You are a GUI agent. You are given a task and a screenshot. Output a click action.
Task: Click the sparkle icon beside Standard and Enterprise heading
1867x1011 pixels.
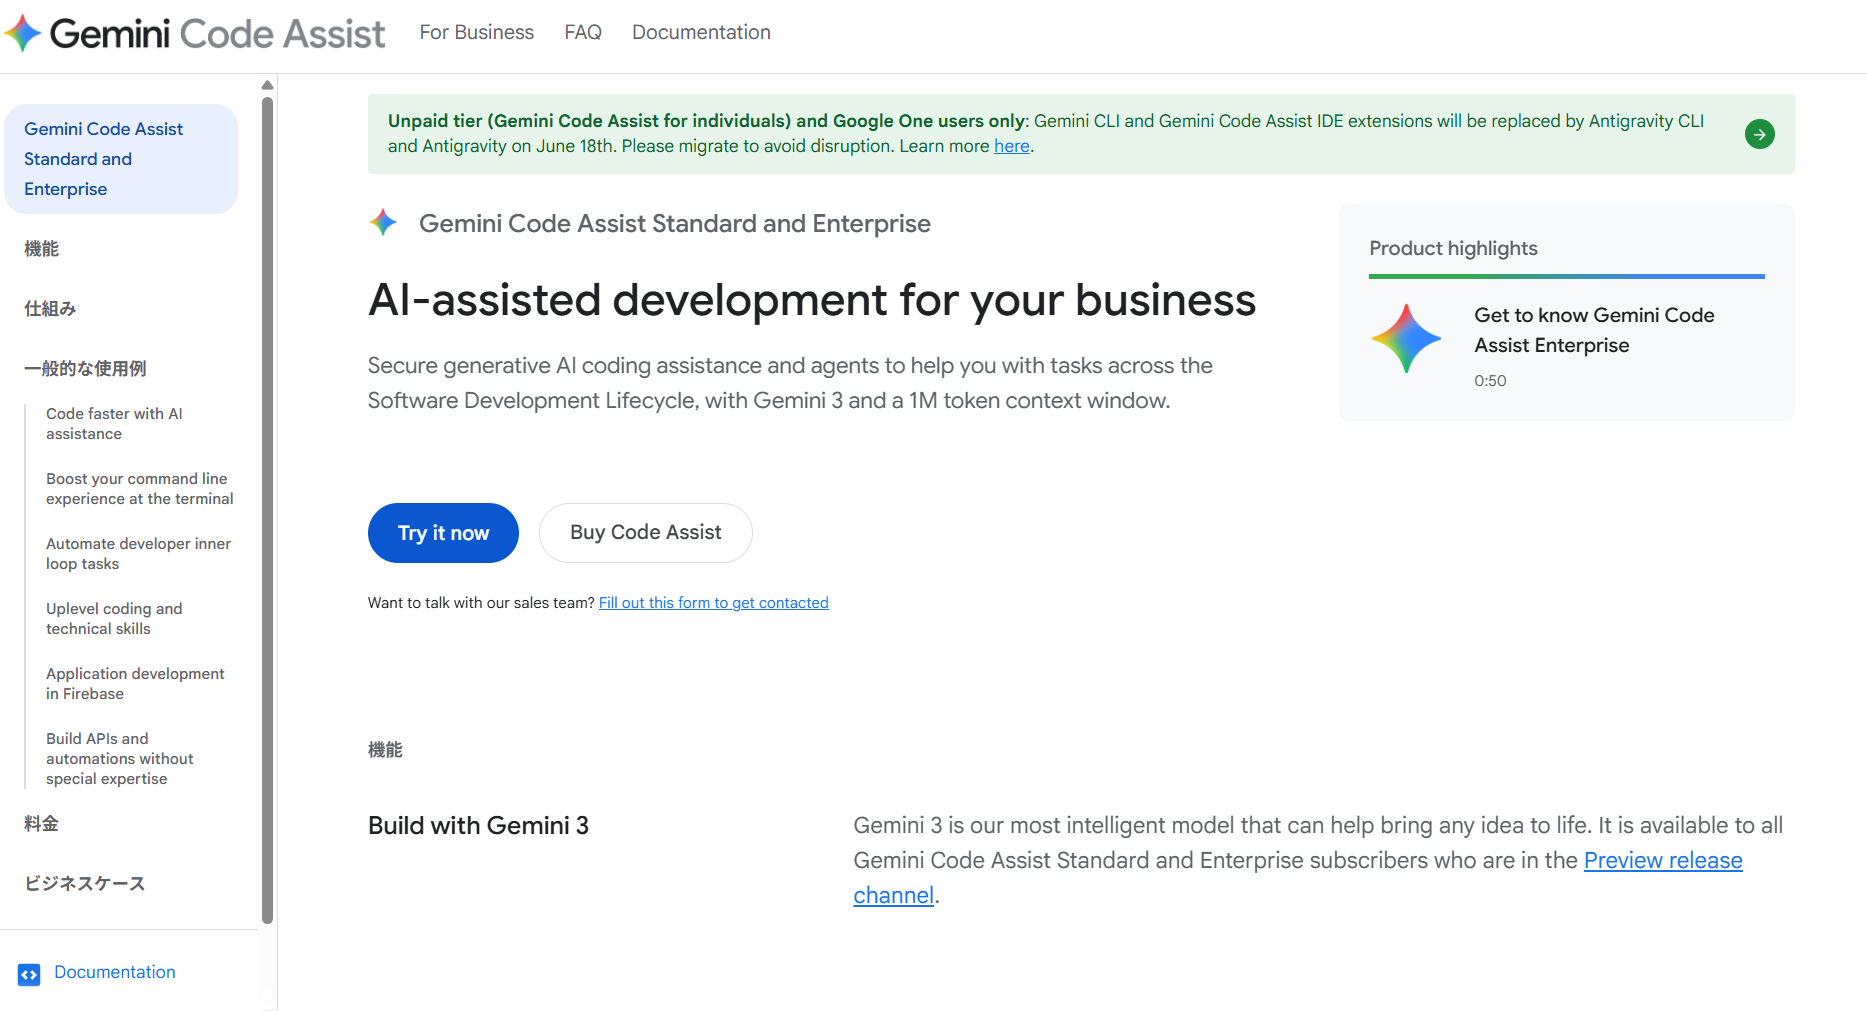point(383,222)
